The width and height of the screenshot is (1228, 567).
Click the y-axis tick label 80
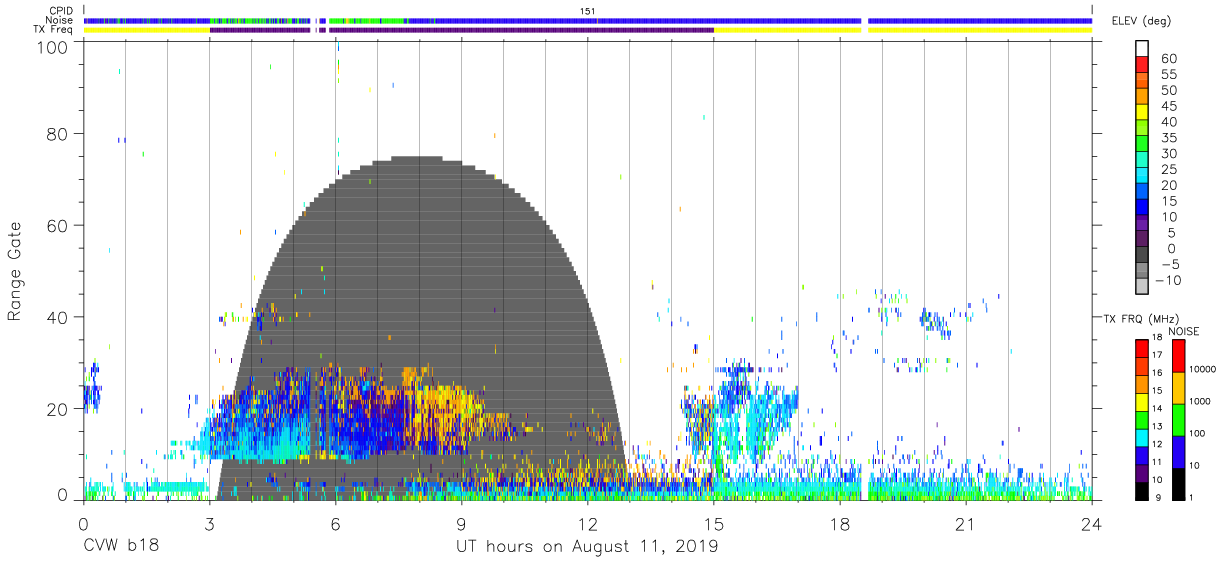pyautogui.click(x=59, y=133)
